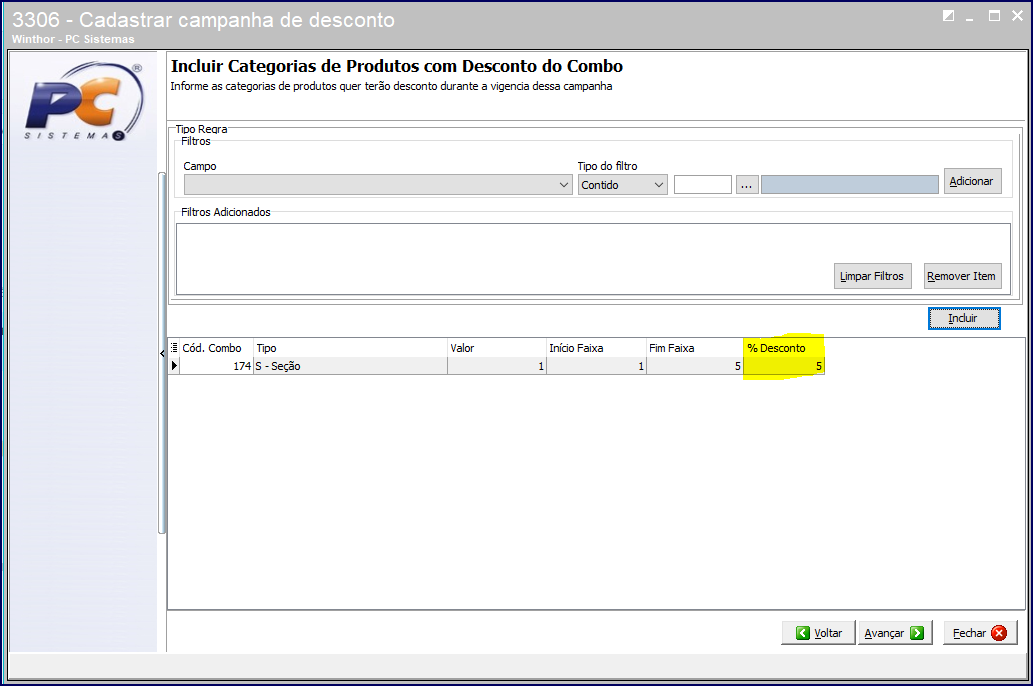This screenshot has width=1033, height=686.
Task: Click the Fim Faixa column header
Action: point(695,348)
